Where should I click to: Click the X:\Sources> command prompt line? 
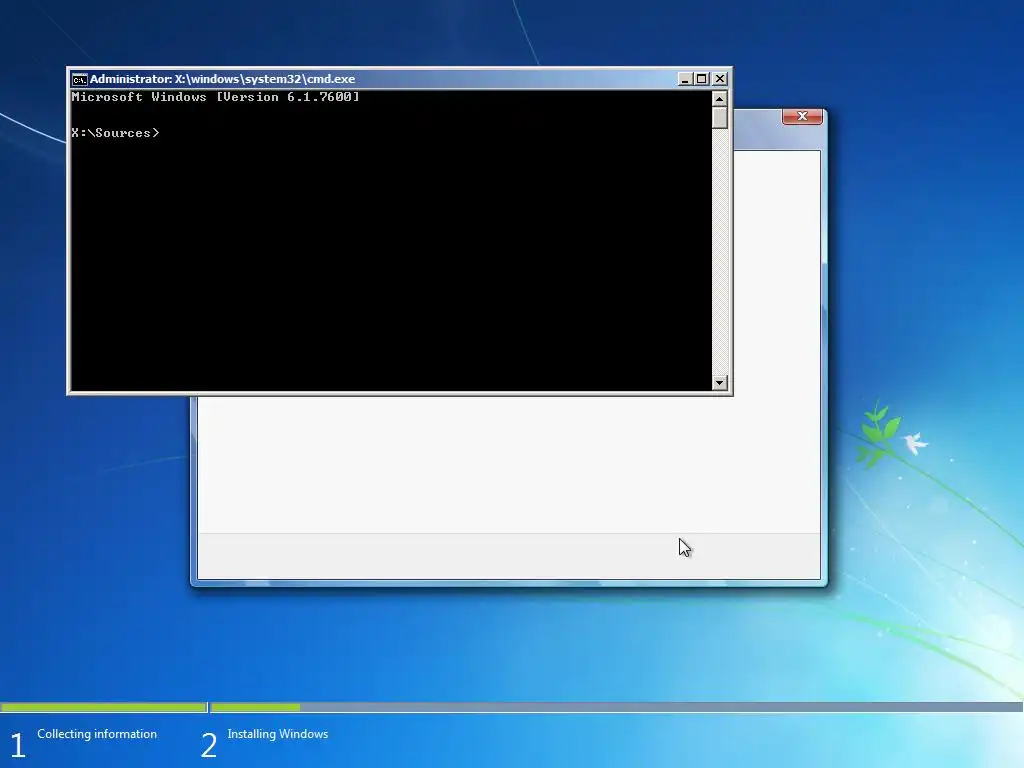click(115, 133)
